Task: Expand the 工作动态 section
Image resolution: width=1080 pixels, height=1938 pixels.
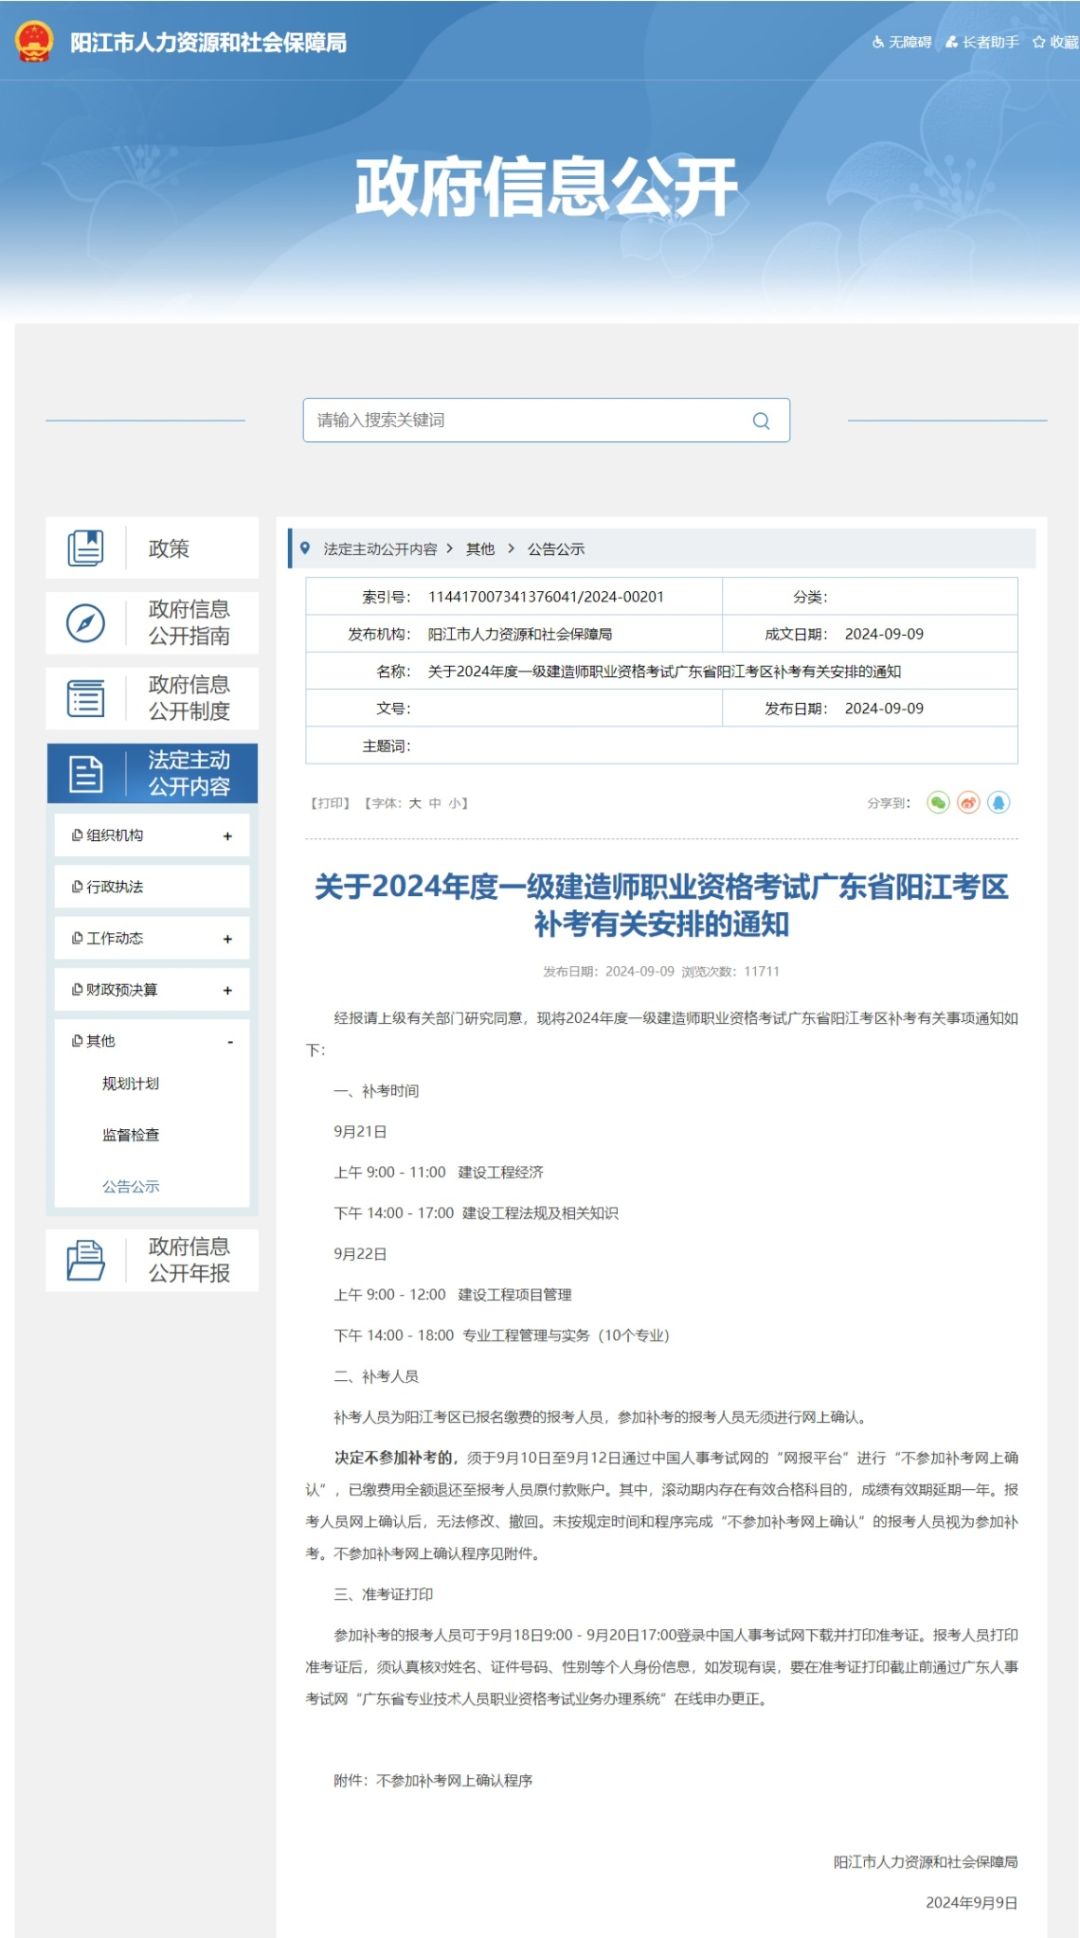Action: pyautogui.click(x=228, y=939)
